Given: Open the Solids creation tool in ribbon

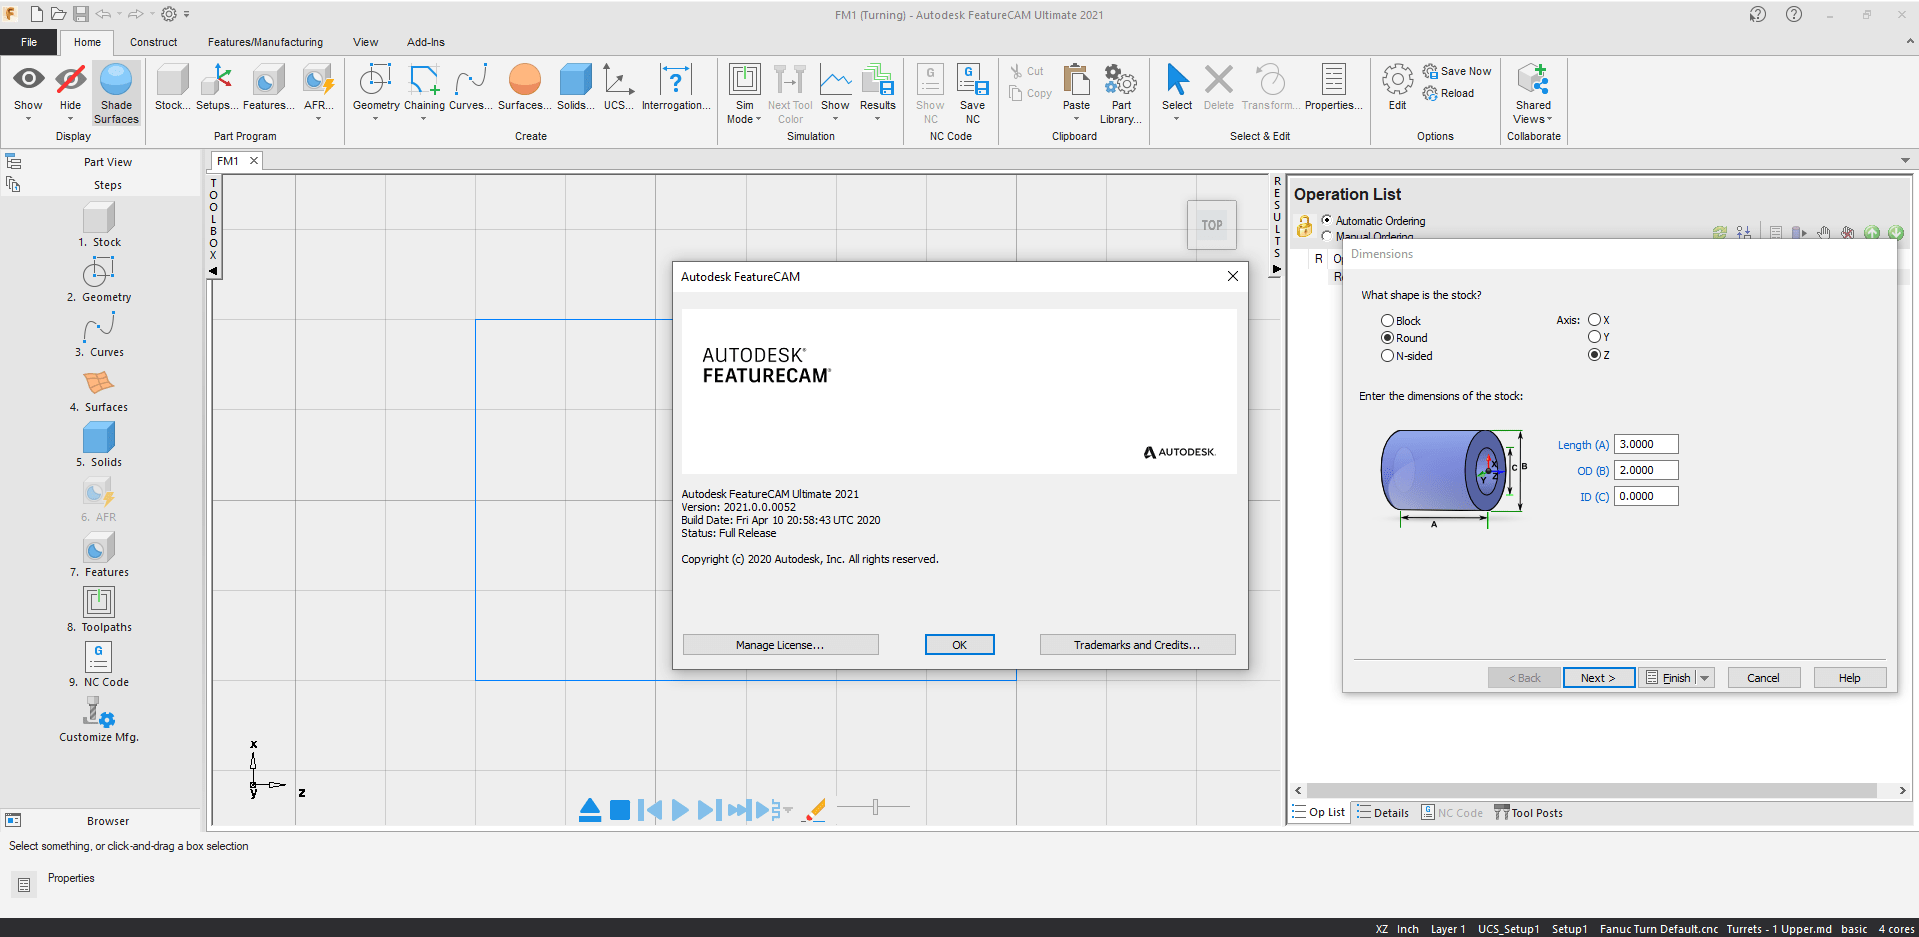Looking at the screenshot, I should click(575, 87).
